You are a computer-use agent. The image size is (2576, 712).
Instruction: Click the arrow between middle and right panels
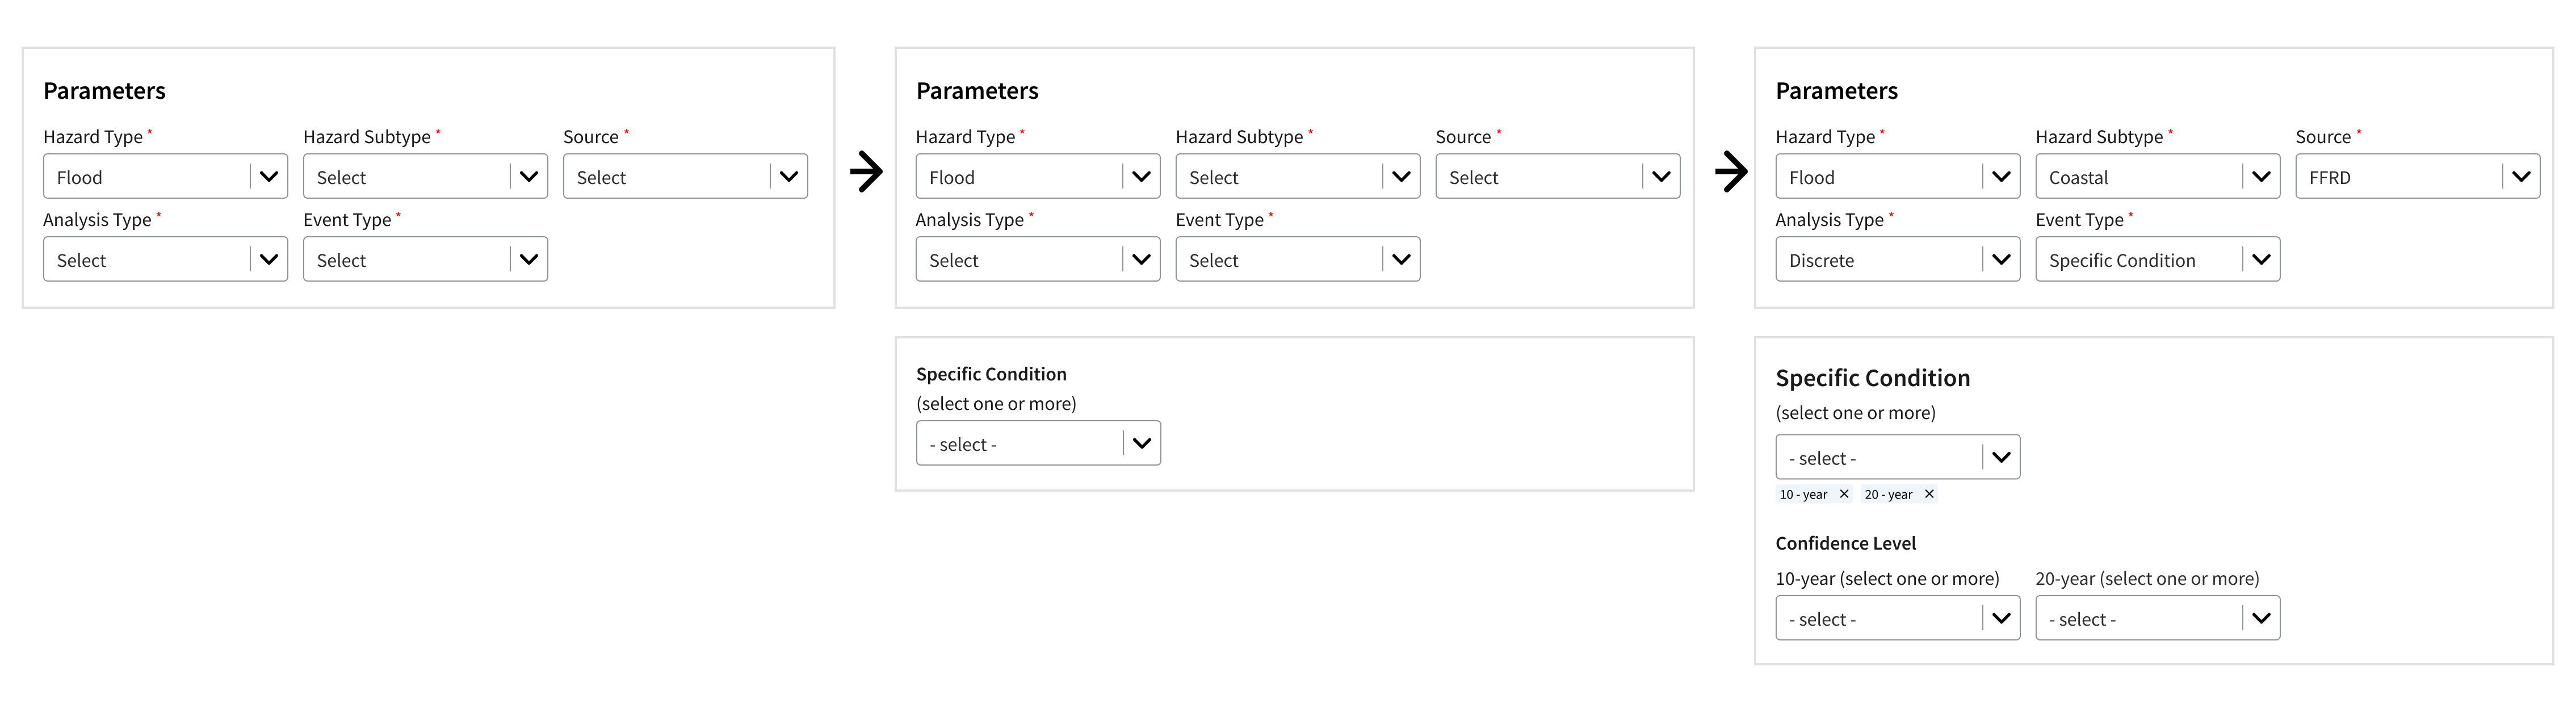click(1731, 171)
